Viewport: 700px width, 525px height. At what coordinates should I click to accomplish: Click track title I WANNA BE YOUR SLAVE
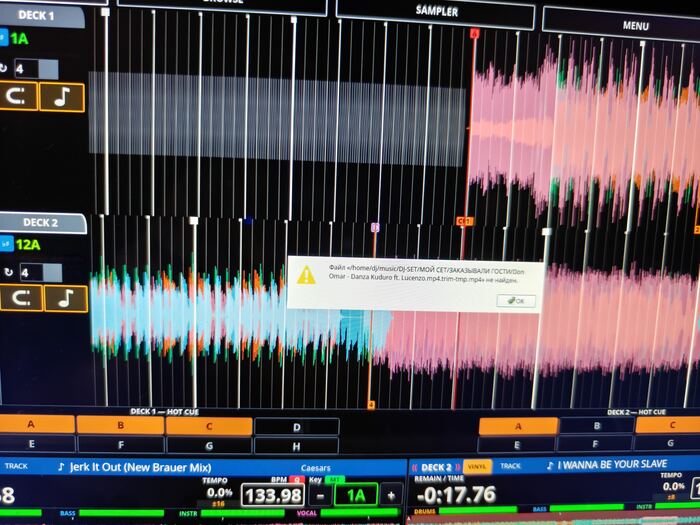tap(613, 465)
